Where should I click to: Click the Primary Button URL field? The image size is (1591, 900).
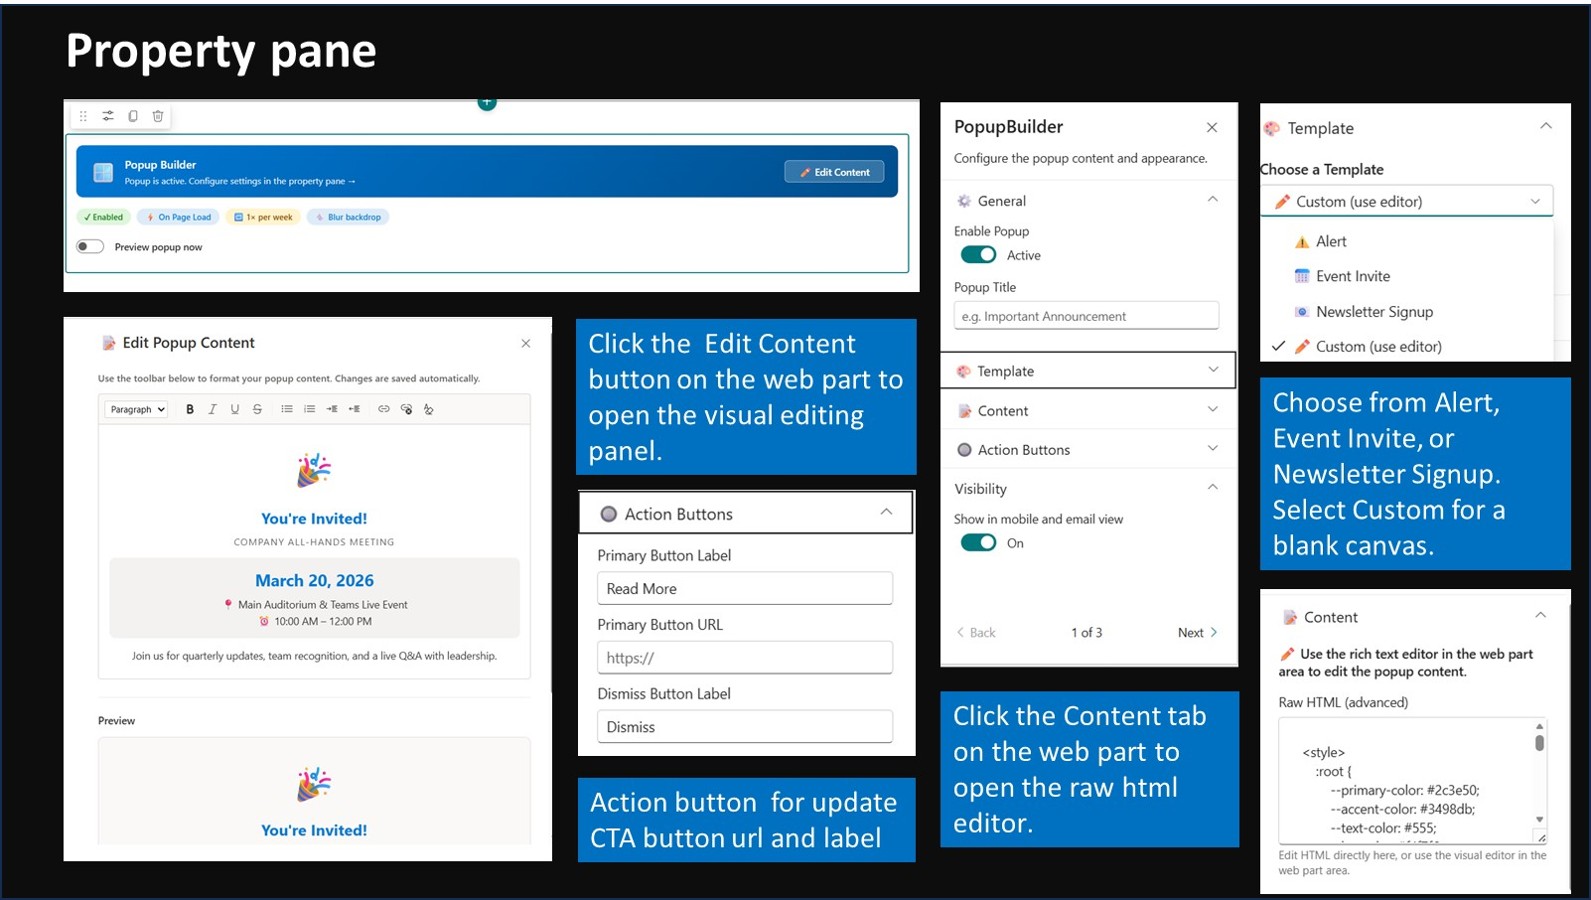(x=744, y=658)
